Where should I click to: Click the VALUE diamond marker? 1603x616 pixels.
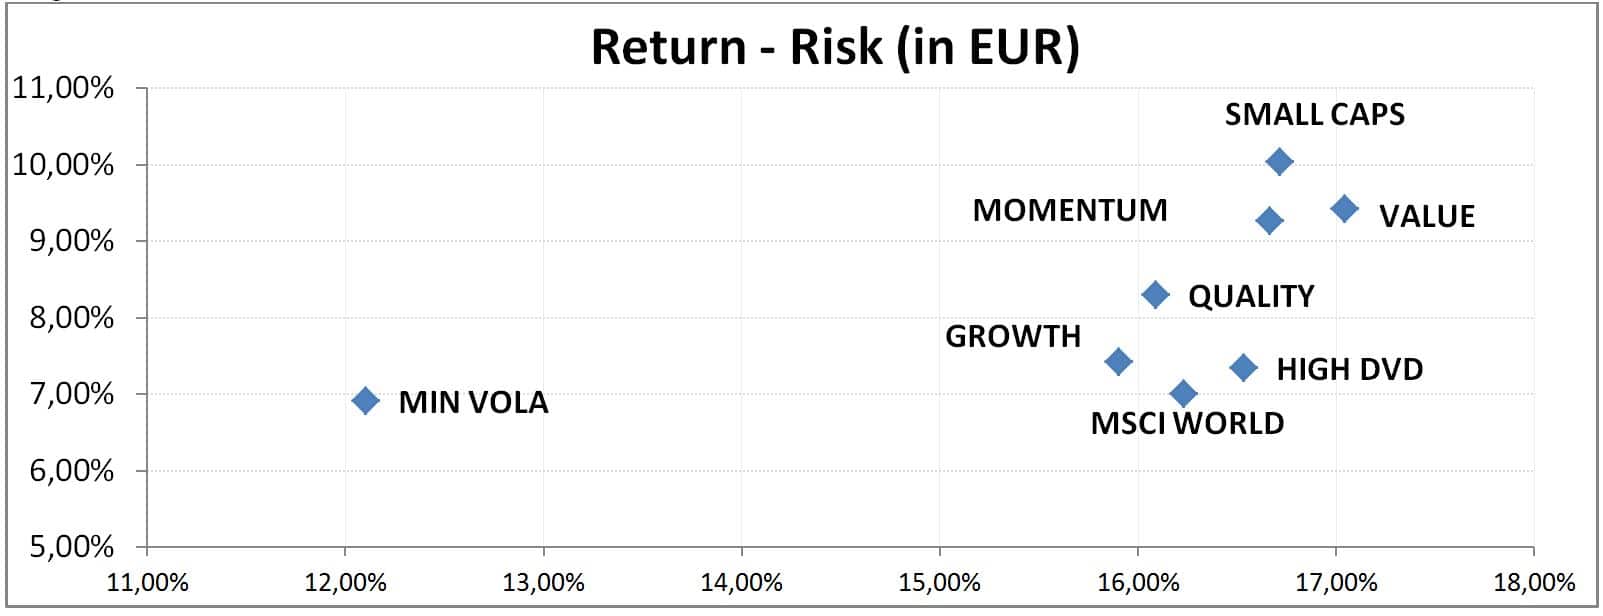coord(1344,209)
